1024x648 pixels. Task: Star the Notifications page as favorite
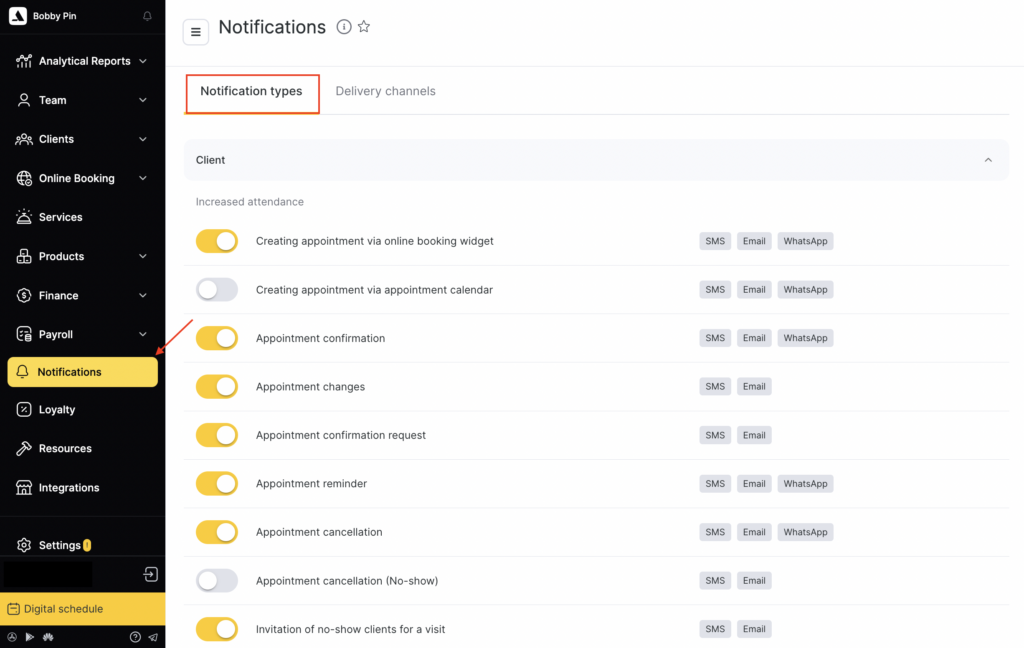[x=364, y=27]
